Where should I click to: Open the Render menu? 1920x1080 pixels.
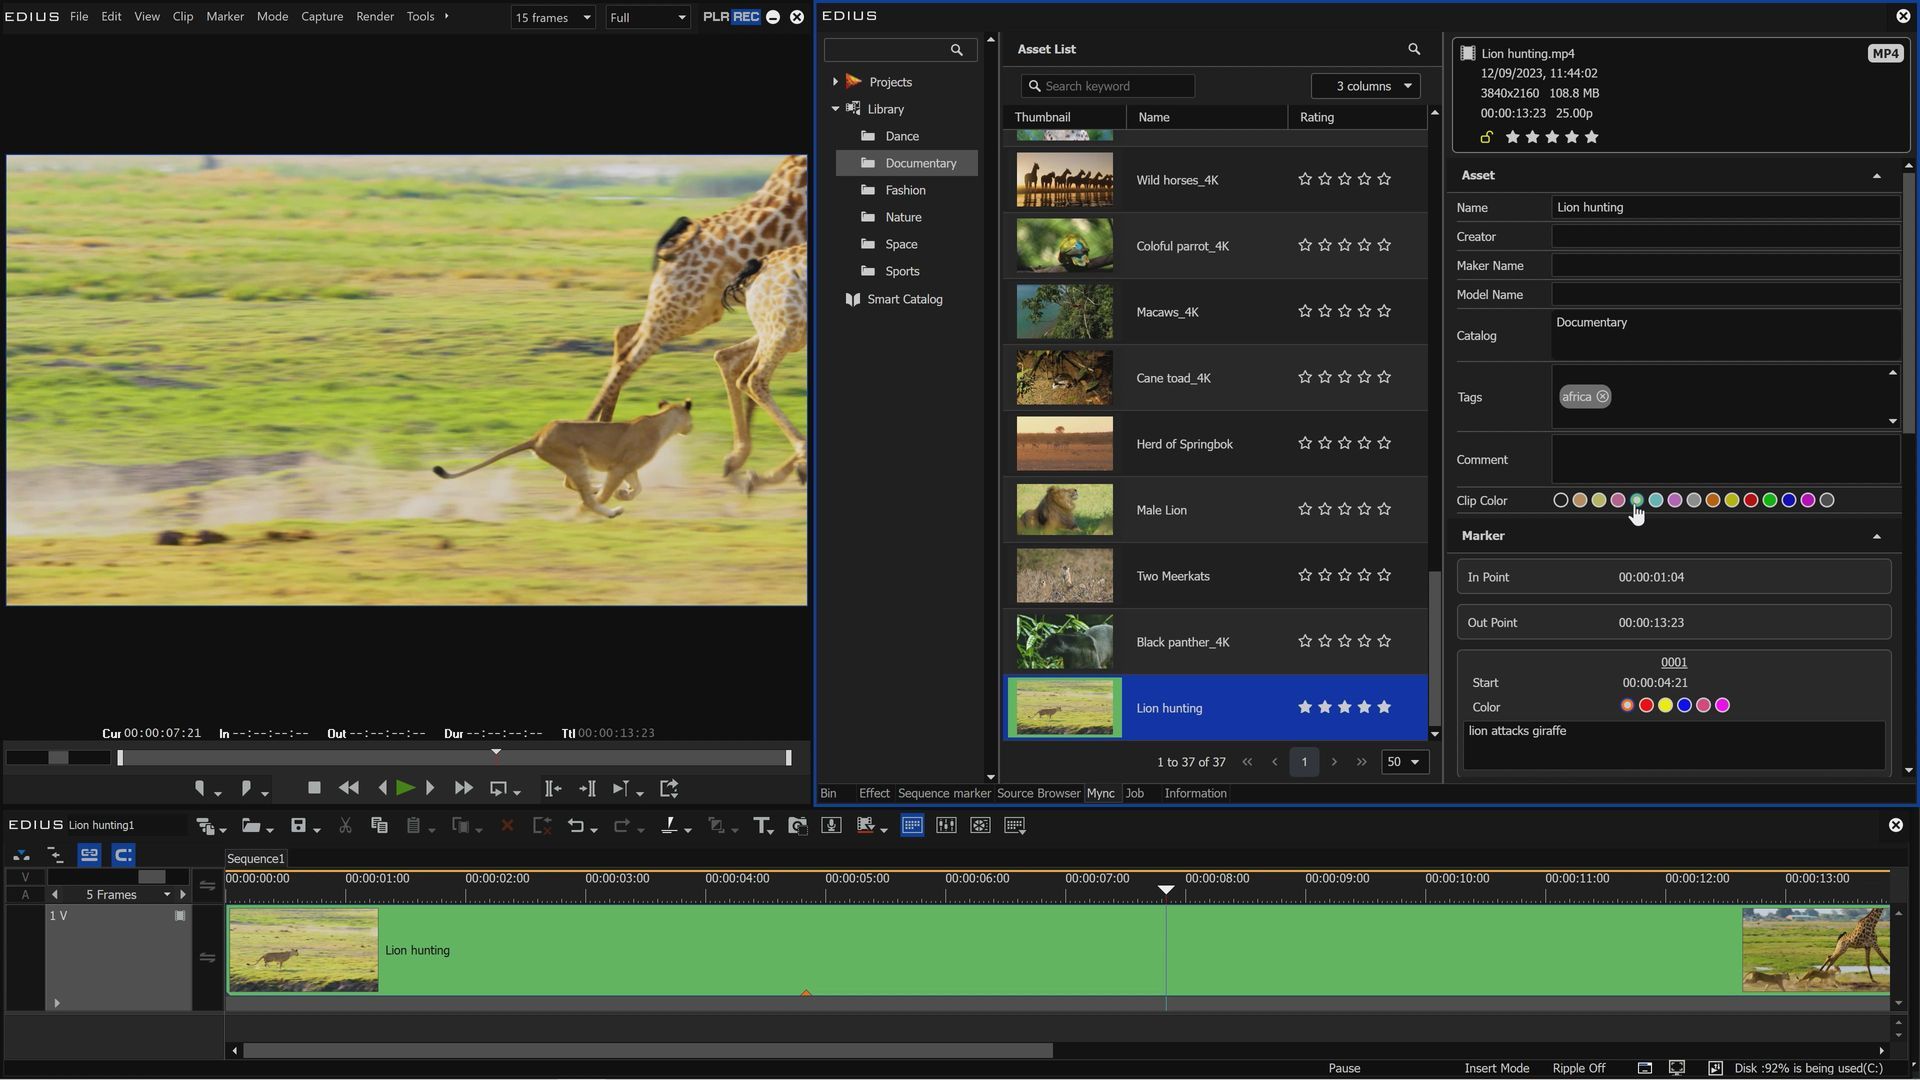[374, 16]
